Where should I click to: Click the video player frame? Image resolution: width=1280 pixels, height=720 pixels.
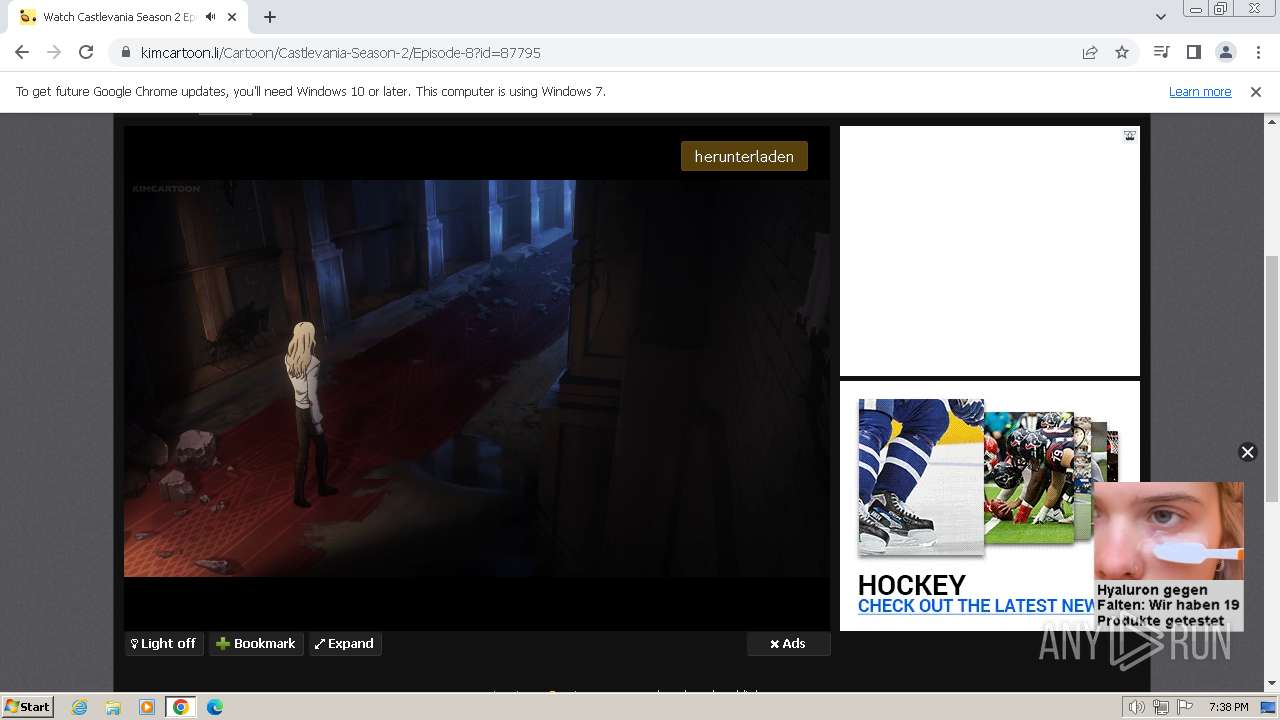(x=477, y=378)
